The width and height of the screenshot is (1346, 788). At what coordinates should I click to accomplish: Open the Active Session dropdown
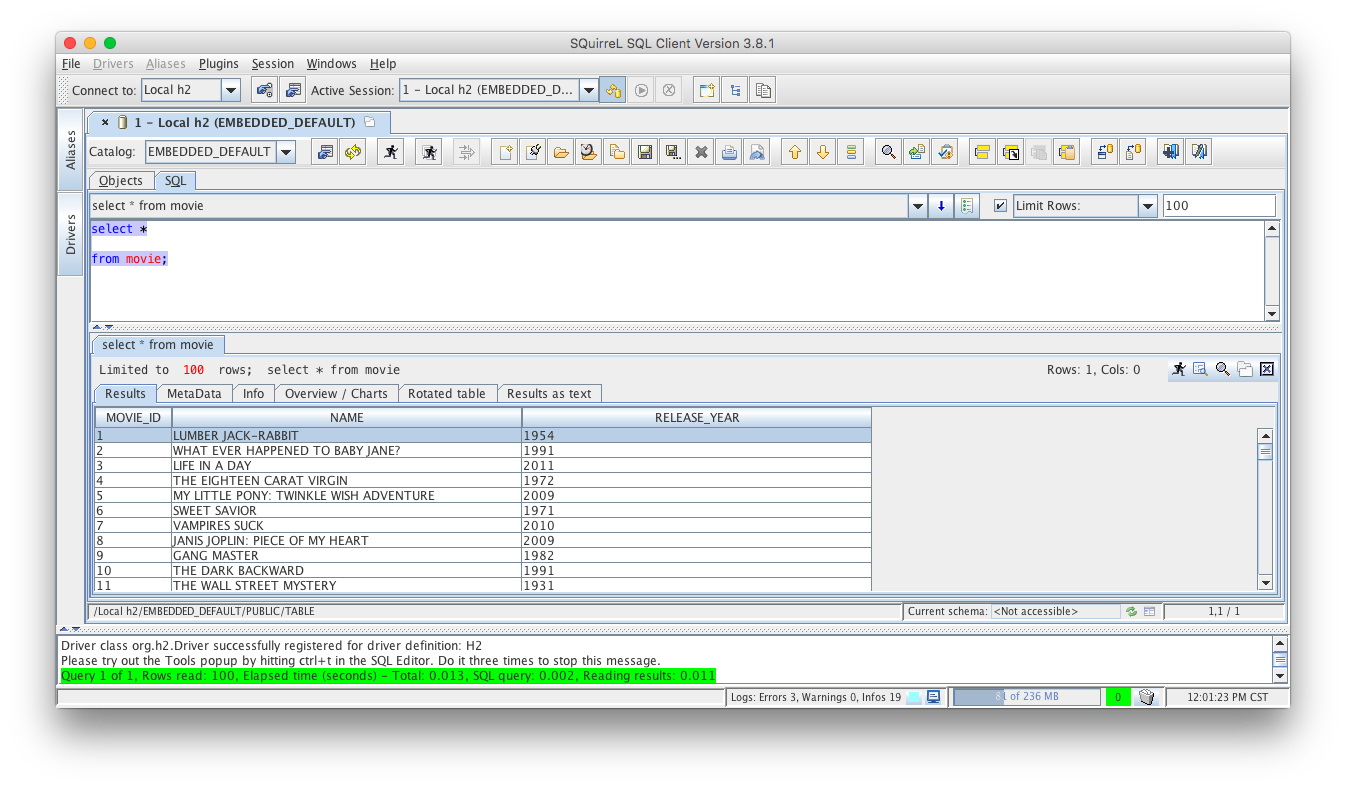(589, 89)
